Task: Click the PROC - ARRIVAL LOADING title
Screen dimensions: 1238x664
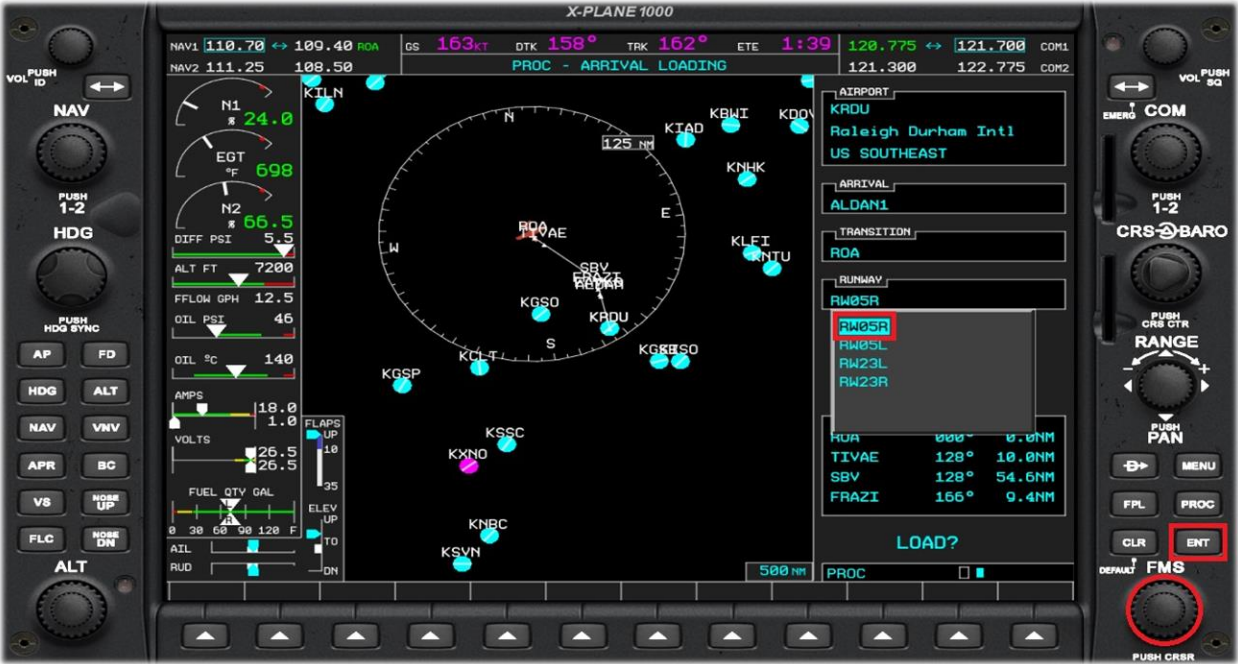Action: 619,66
